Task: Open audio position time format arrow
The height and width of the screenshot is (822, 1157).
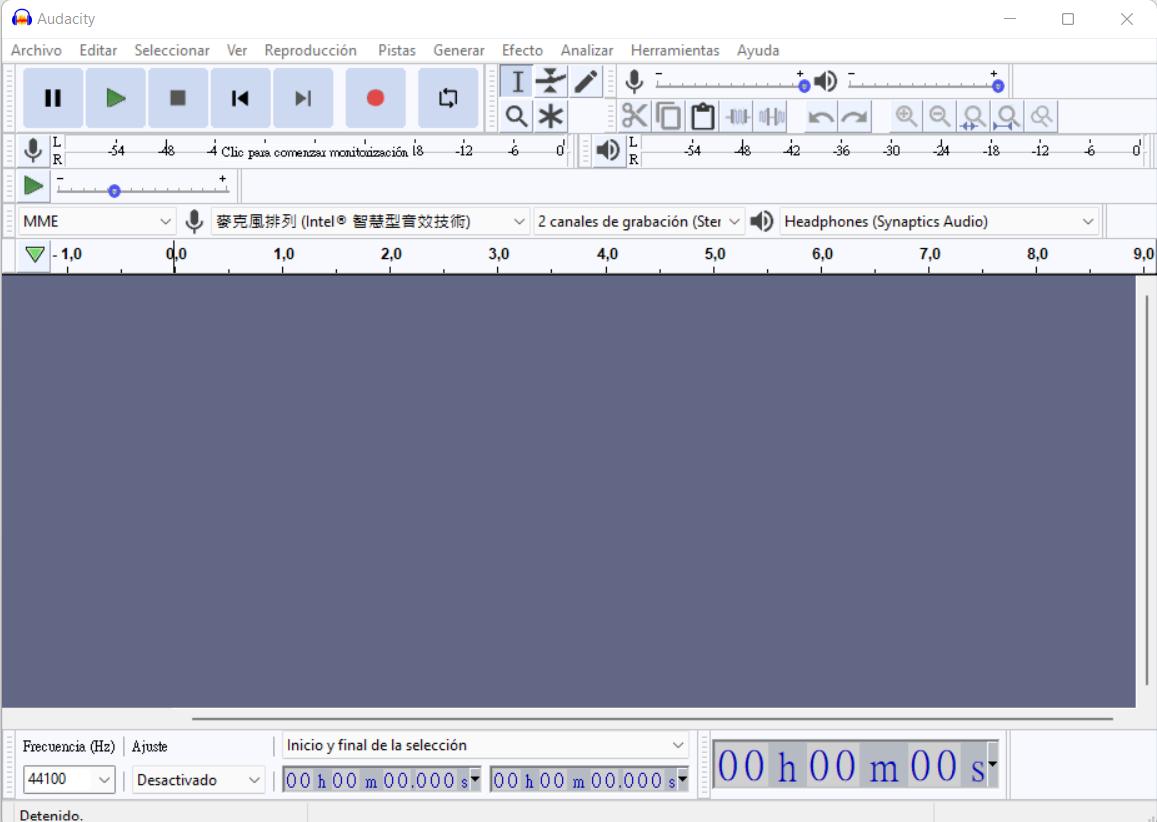Action: pos(992,764)
